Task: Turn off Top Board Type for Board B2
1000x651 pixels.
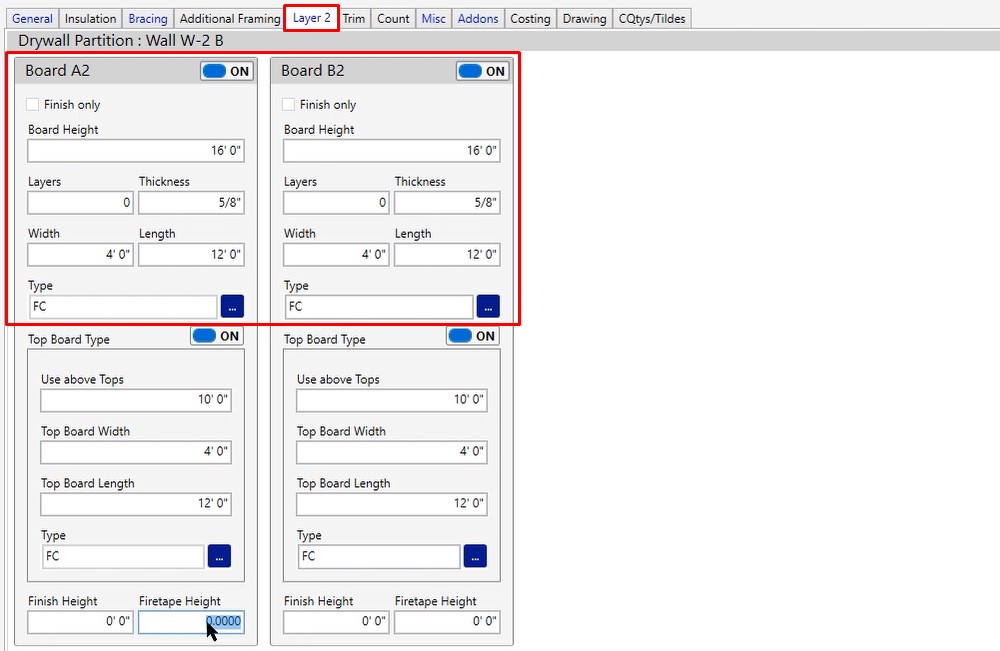Action: pyautogui.click(x=473, y=336)
